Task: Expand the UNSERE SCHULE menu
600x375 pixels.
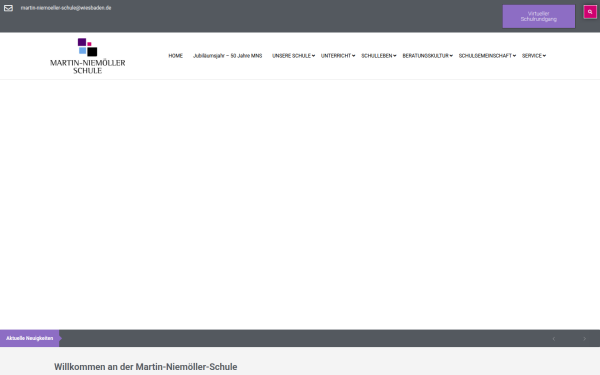Action: [293, 56]
